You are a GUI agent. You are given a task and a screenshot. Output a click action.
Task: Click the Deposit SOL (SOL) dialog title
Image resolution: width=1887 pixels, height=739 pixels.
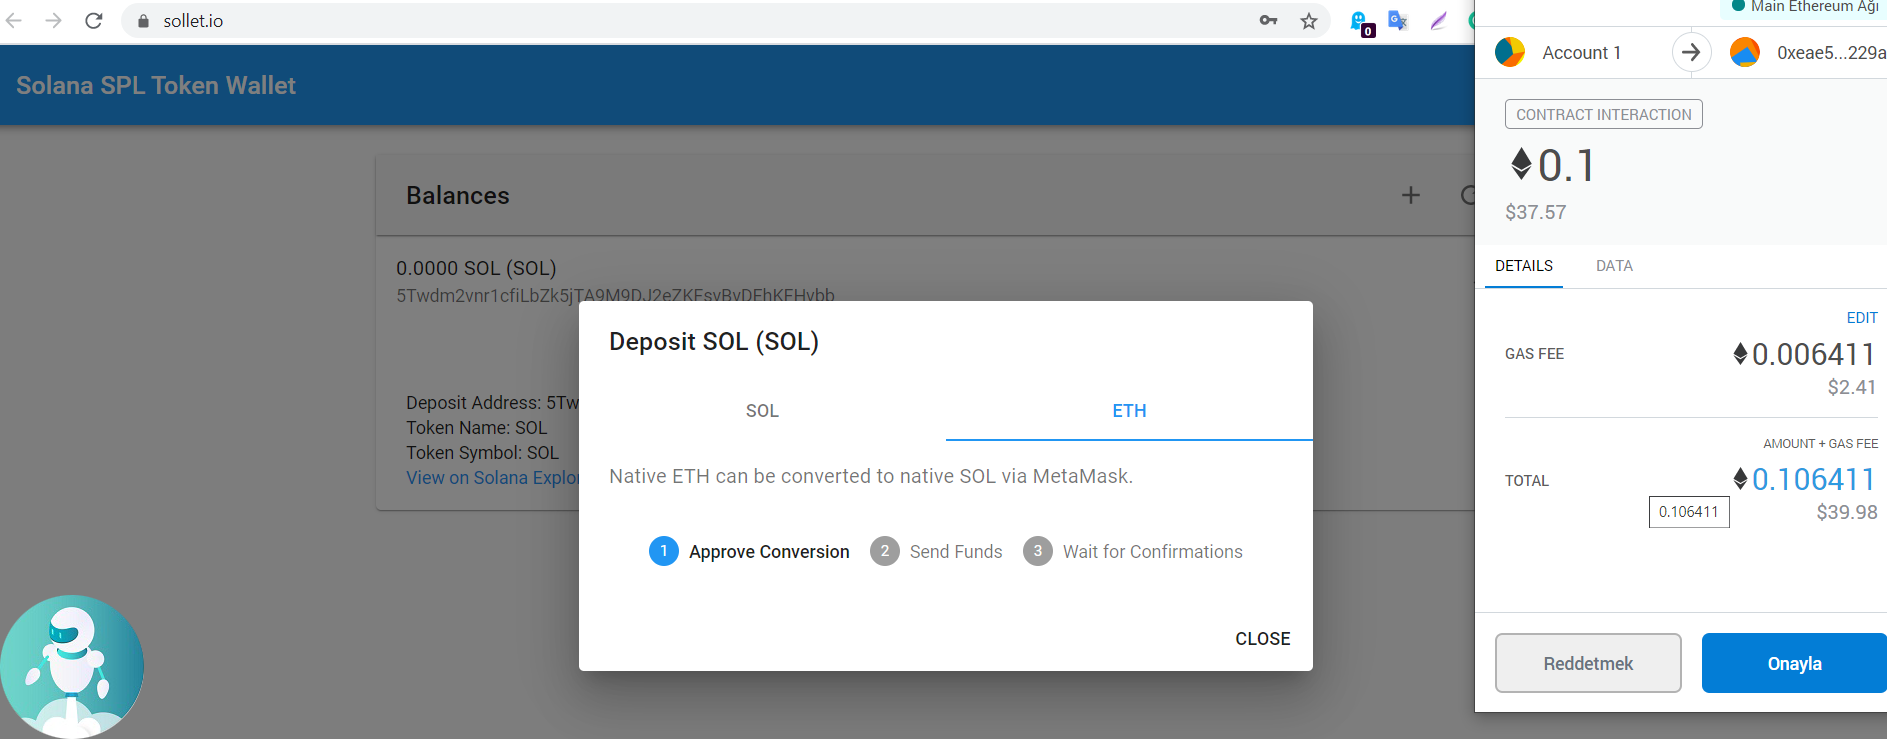click(x=714, y=341)
